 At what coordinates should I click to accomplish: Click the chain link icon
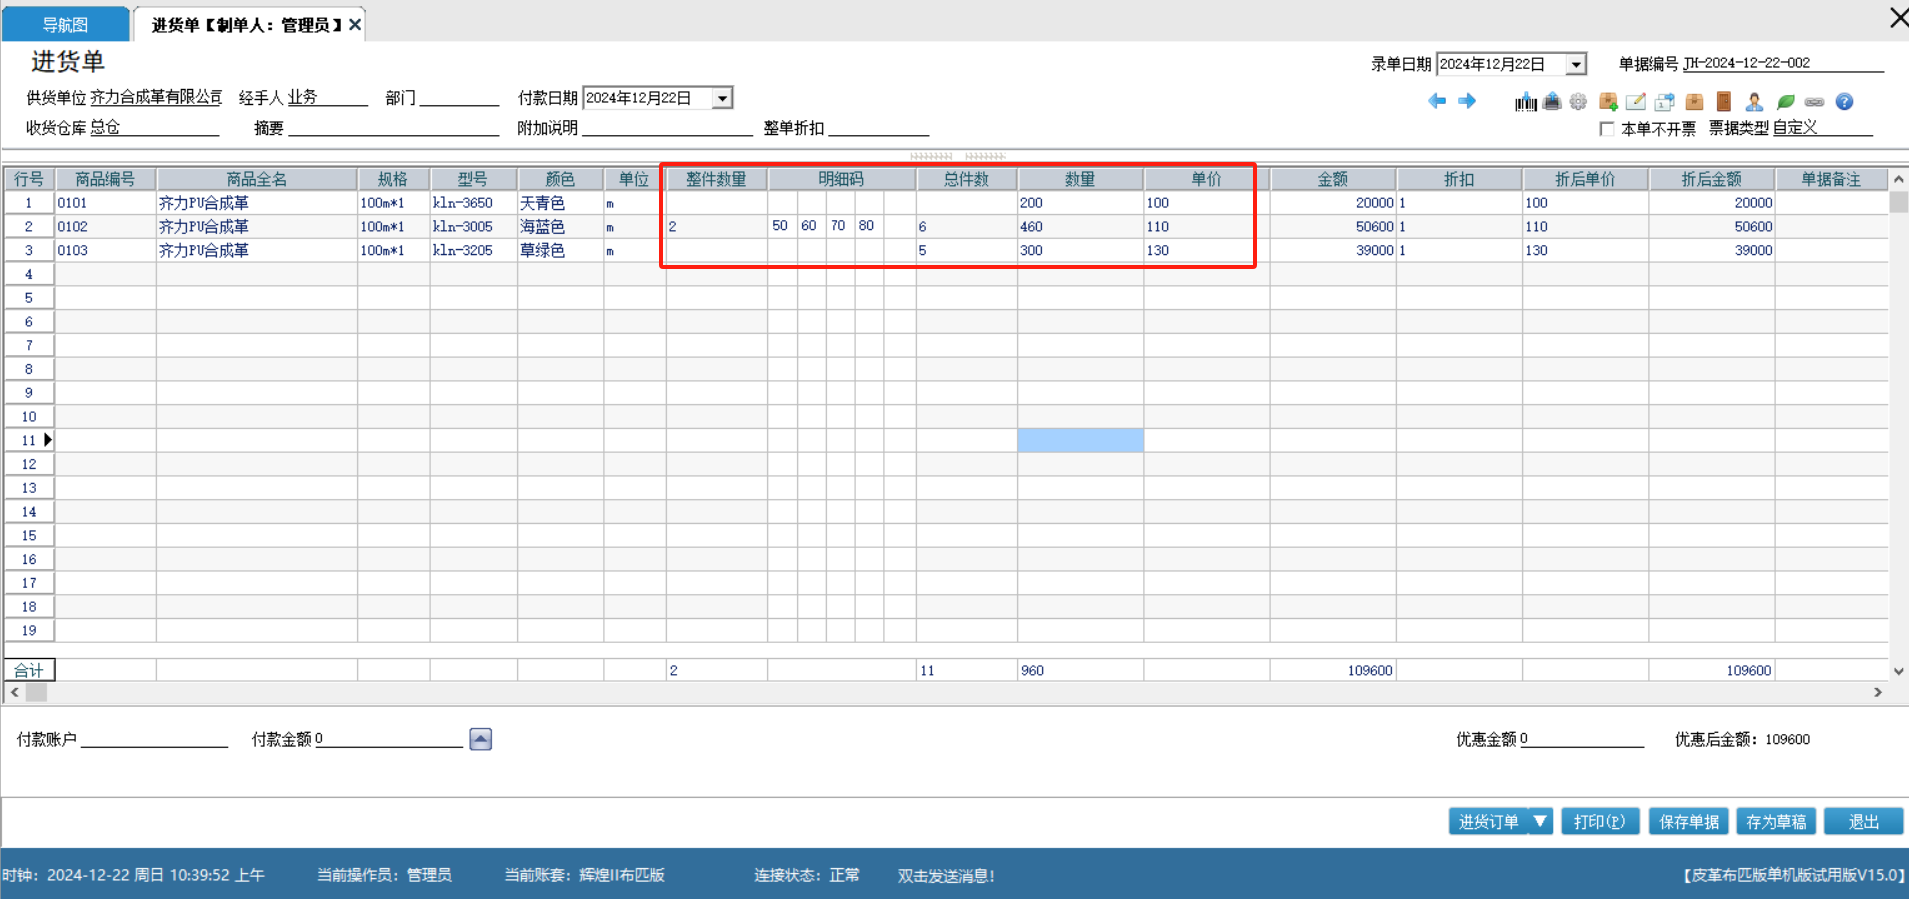point(1814,102)
